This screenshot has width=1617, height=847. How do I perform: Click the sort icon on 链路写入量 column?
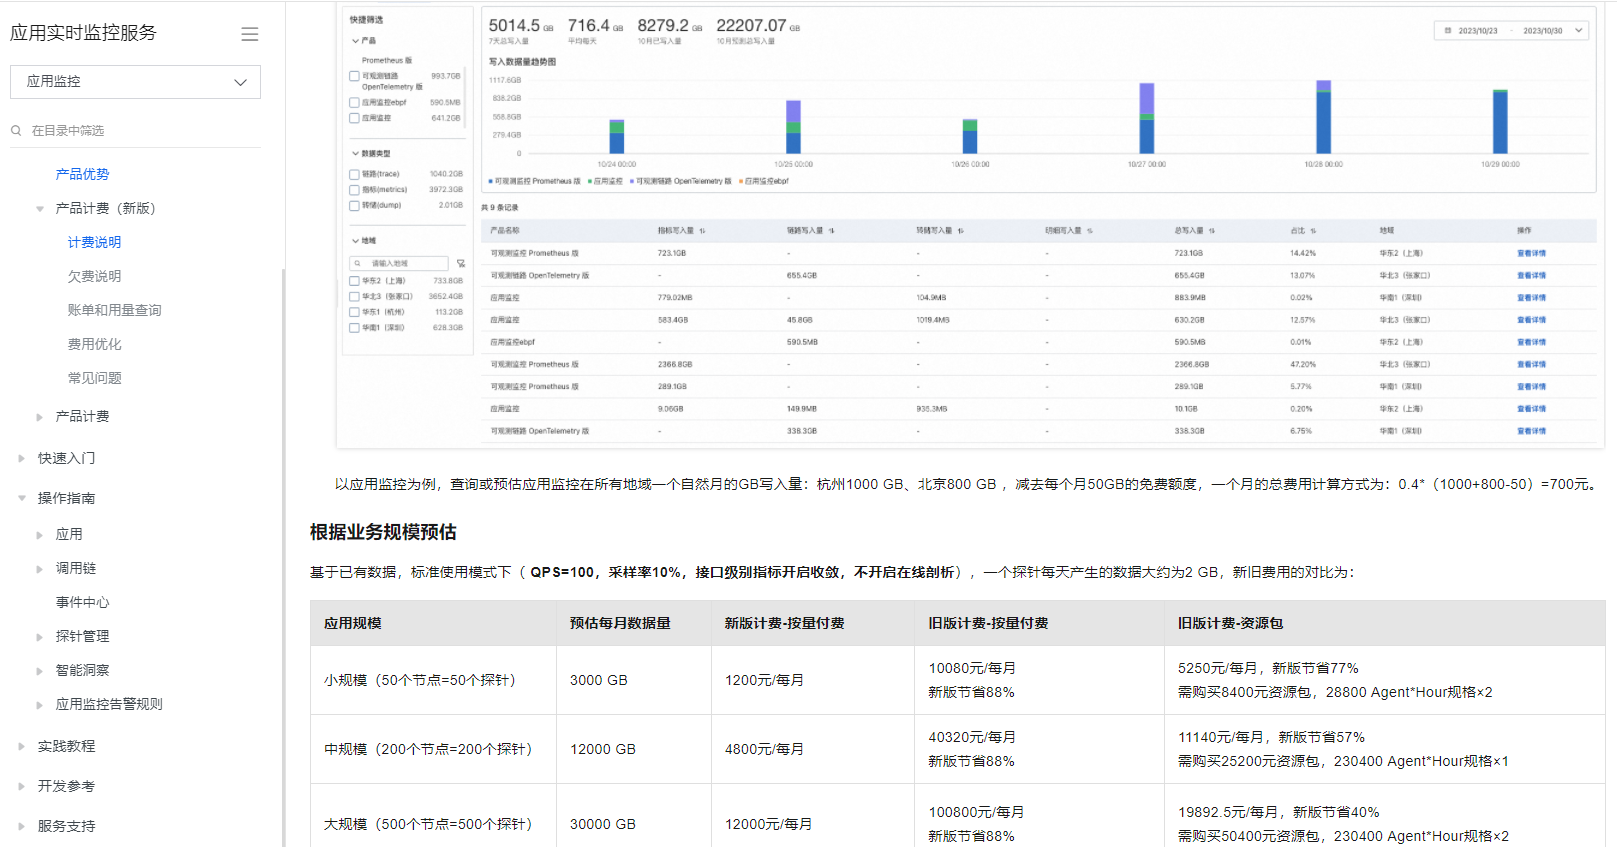pyautogui.click(x=832, y=231)
